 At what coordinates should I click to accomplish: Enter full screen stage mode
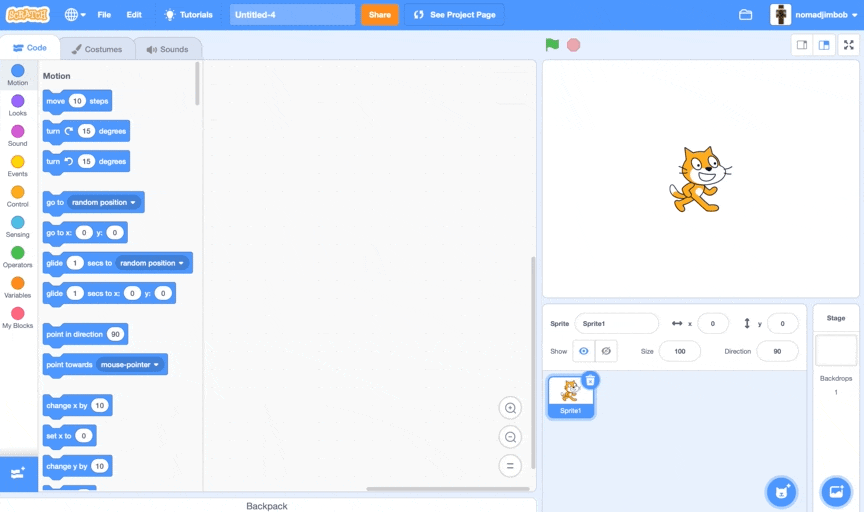(x=848, y=45)
